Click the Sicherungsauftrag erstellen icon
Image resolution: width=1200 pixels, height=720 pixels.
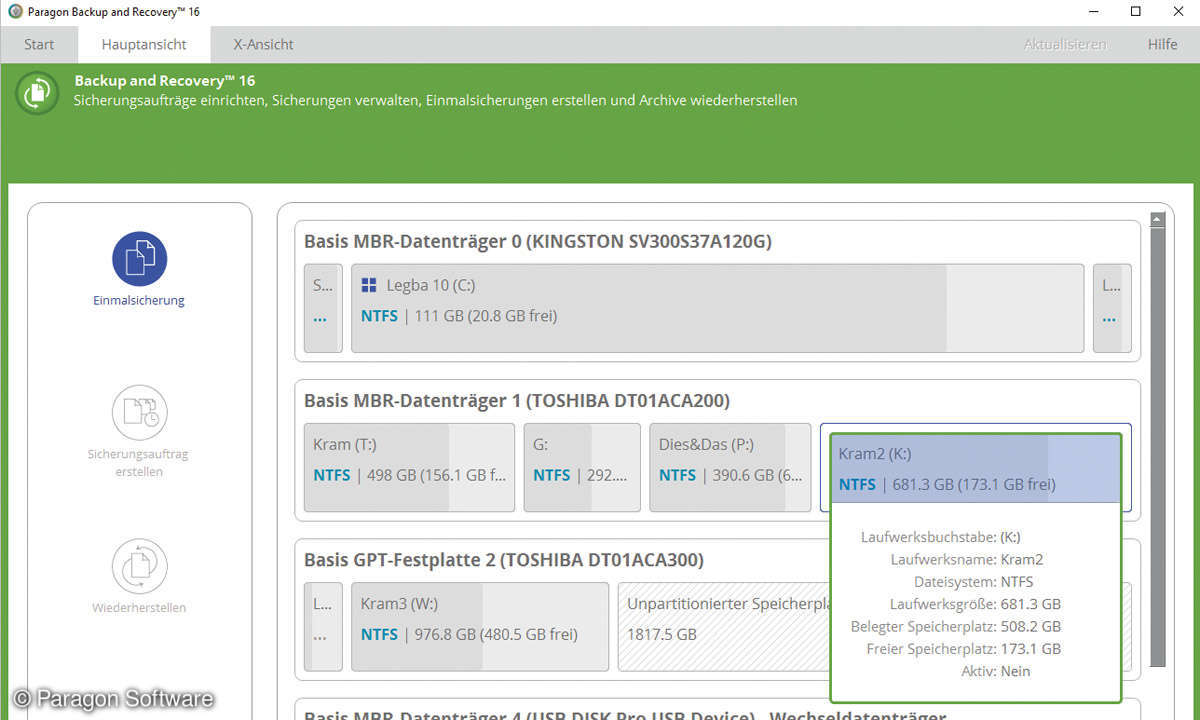point(139,412)
